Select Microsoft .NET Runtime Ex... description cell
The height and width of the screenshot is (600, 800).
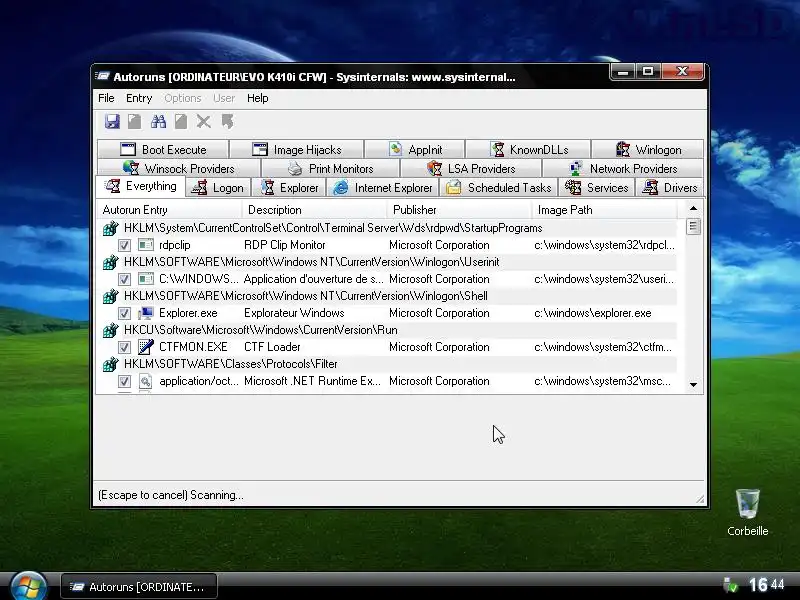pyautogui.click(x=312, y=381)
